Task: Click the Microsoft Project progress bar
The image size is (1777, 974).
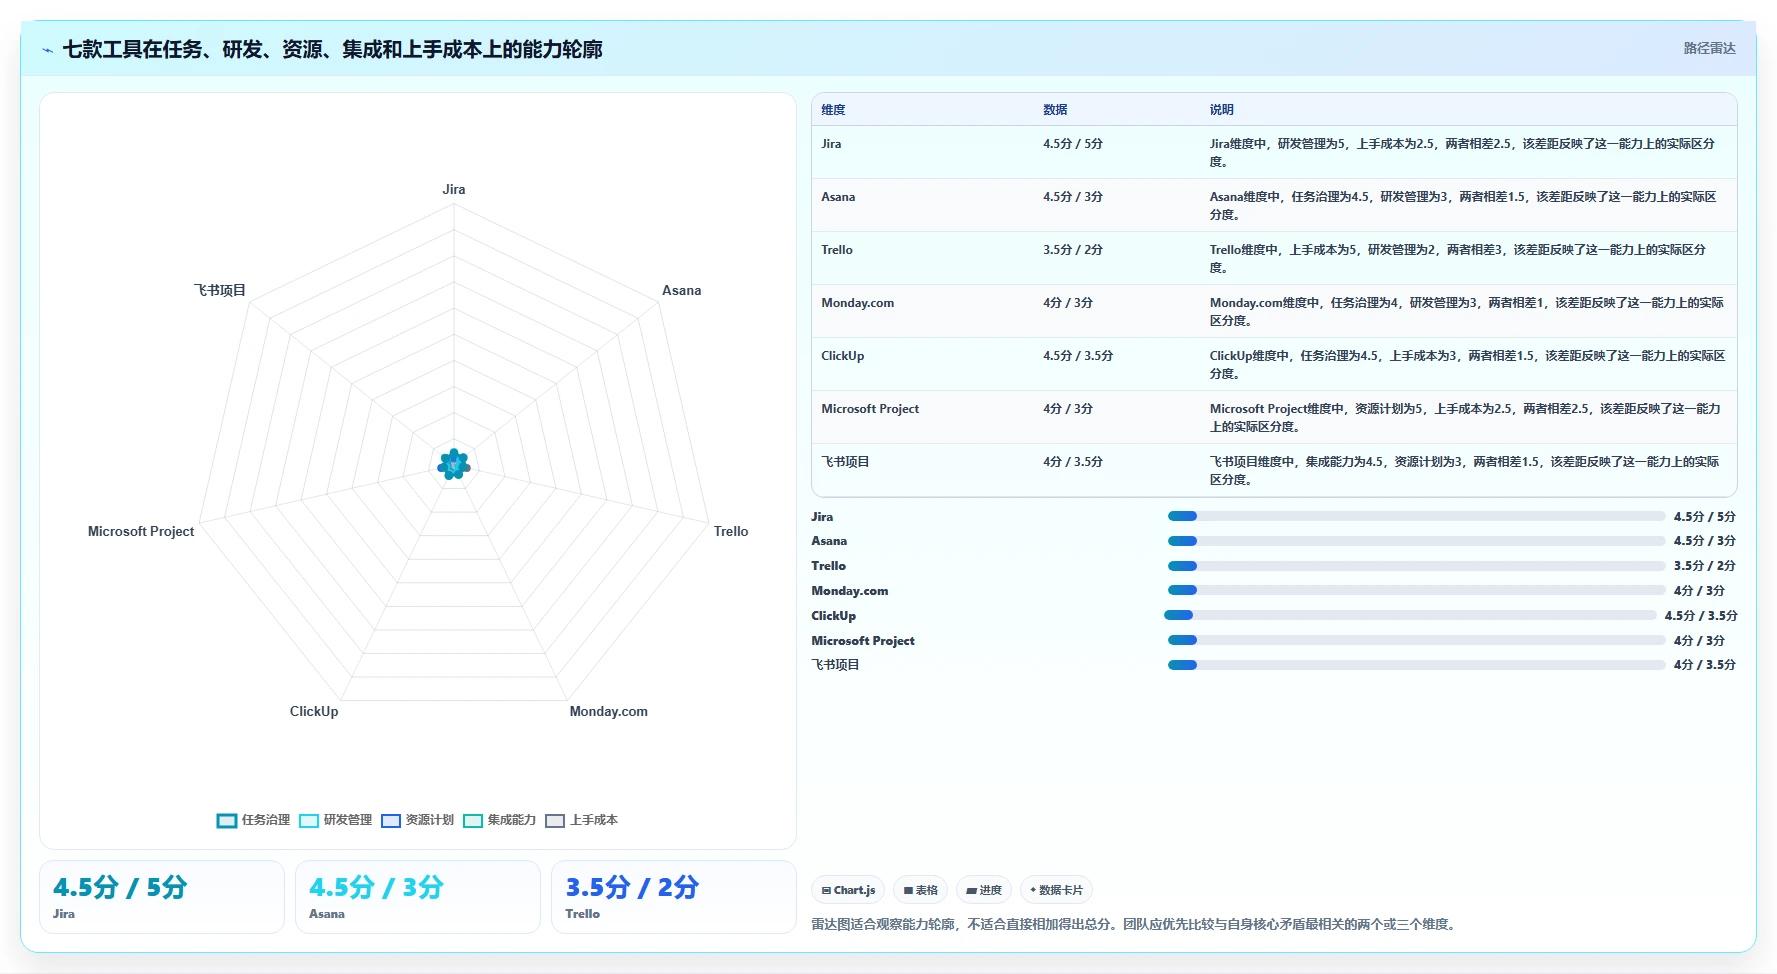Action: pyautogui.click(x=1416, y=640)
